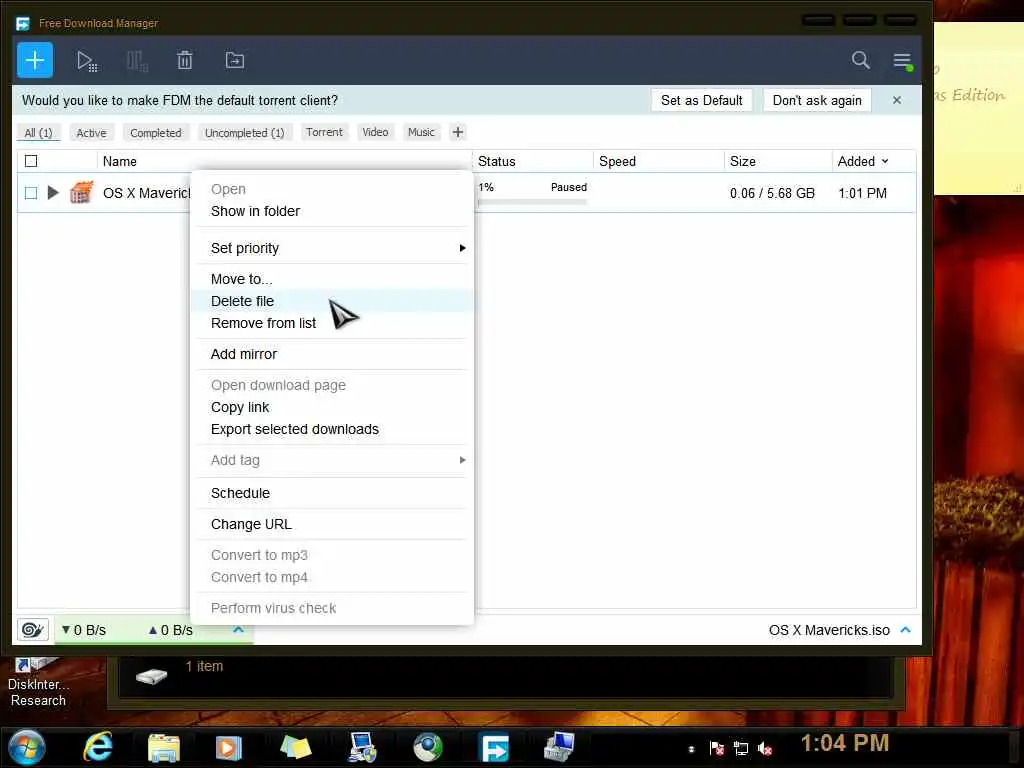
Task: Click the move to folder toolbar icon
Action: tap(234, 61)
